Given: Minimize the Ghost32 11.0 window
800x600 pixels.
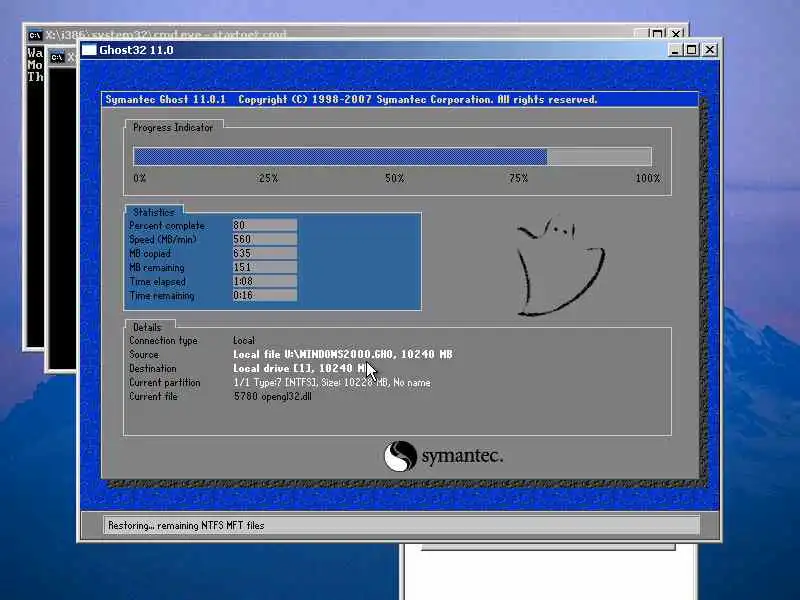Looking at the screenshot, I should 675,50.
